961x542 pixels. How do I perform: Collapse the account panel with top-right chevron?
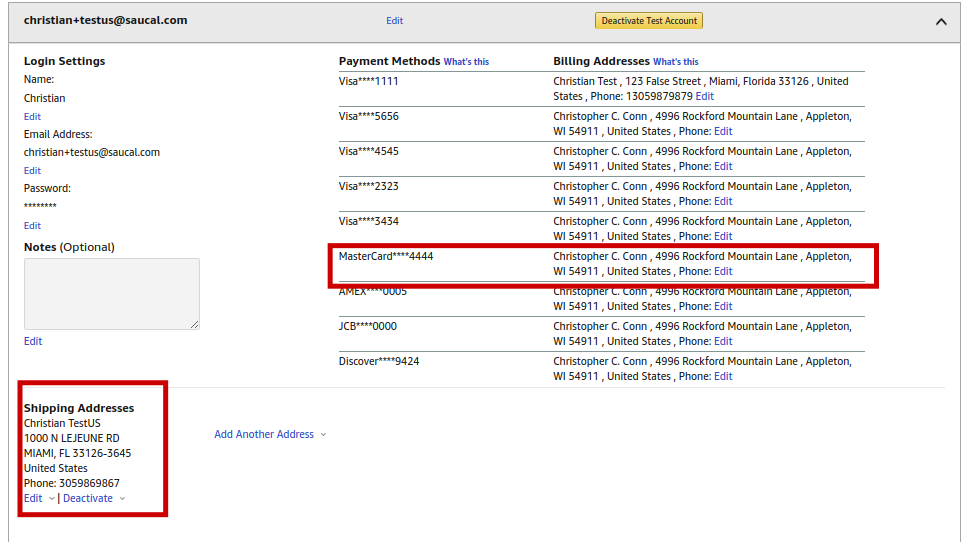coord(940,21)
